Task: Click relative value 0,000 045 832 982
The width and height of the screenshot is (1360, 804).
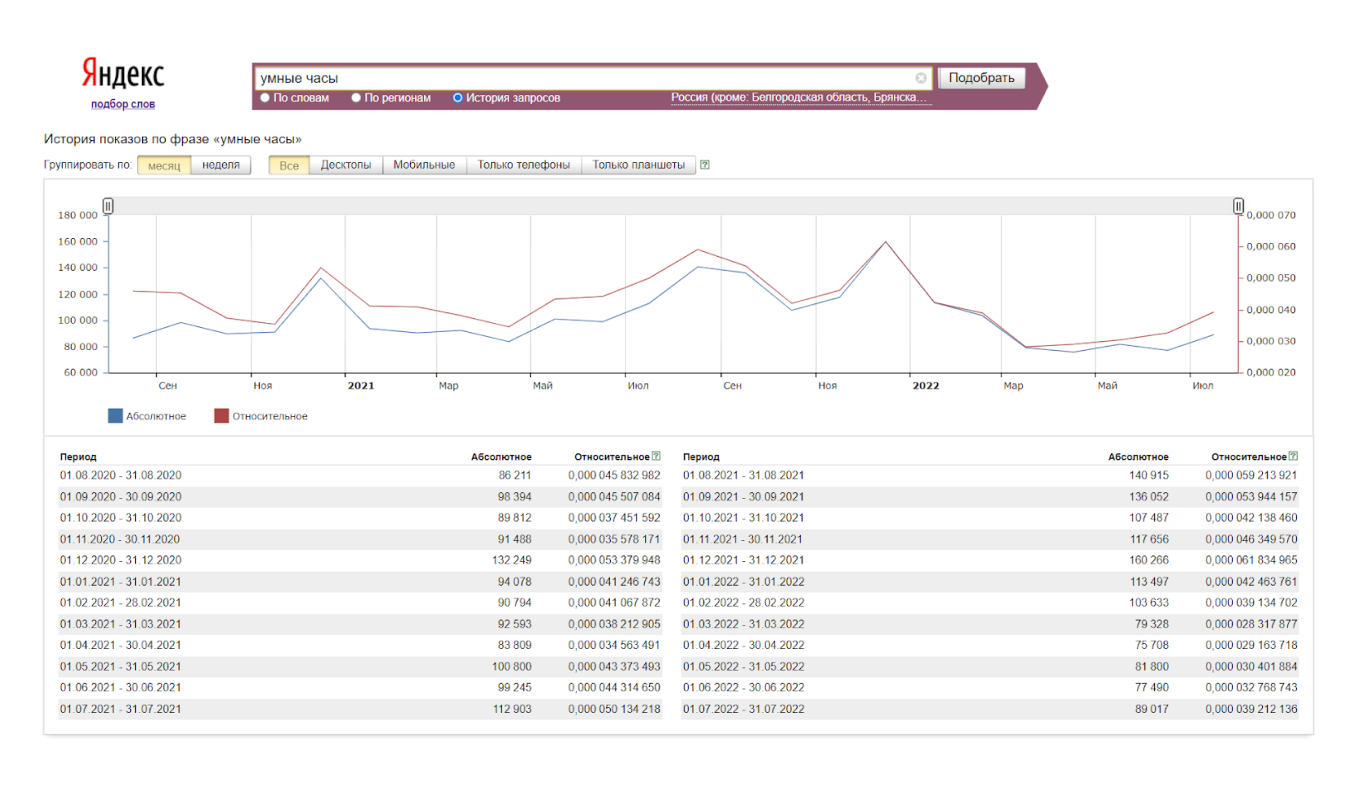Action: pos(614,475)
